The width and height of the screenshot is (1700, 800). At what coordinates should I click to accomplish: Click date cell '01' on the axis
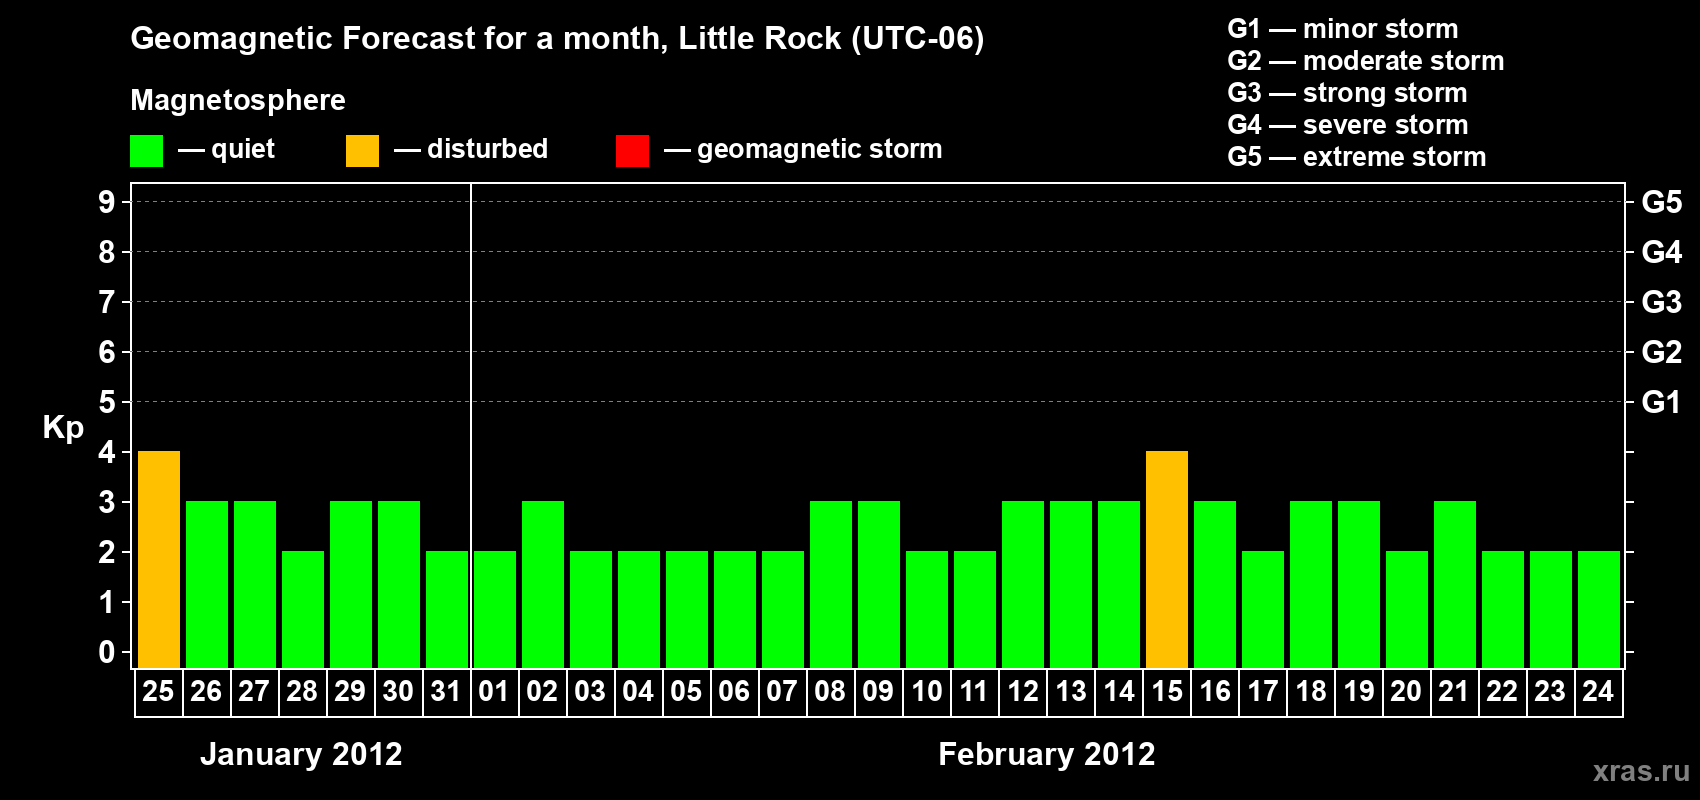pos(495,692)
